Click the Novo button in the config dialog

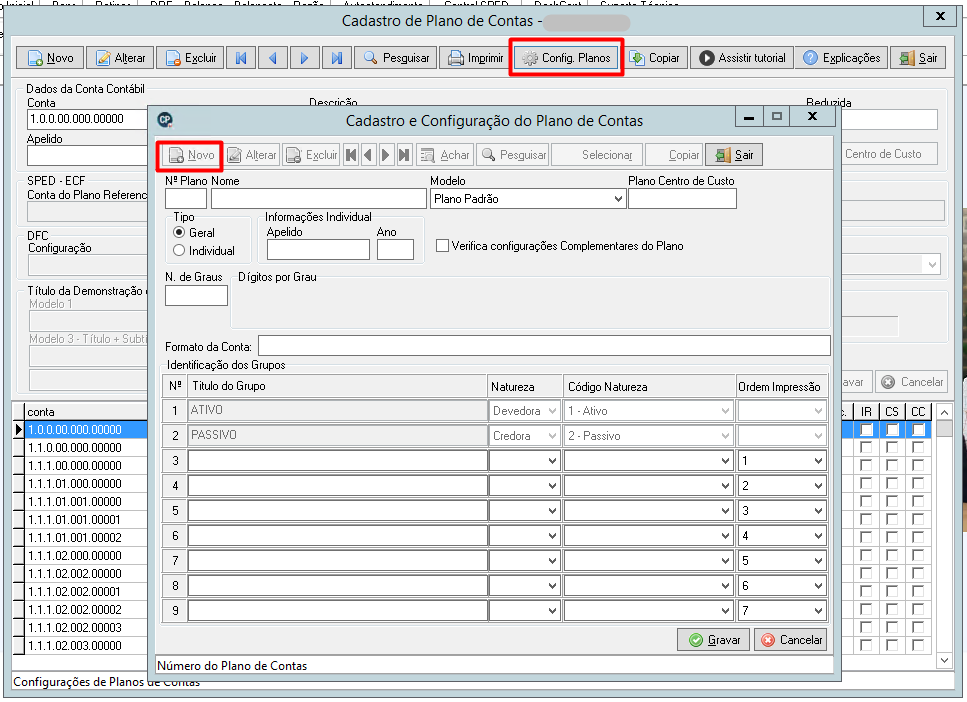click(191, 155)
